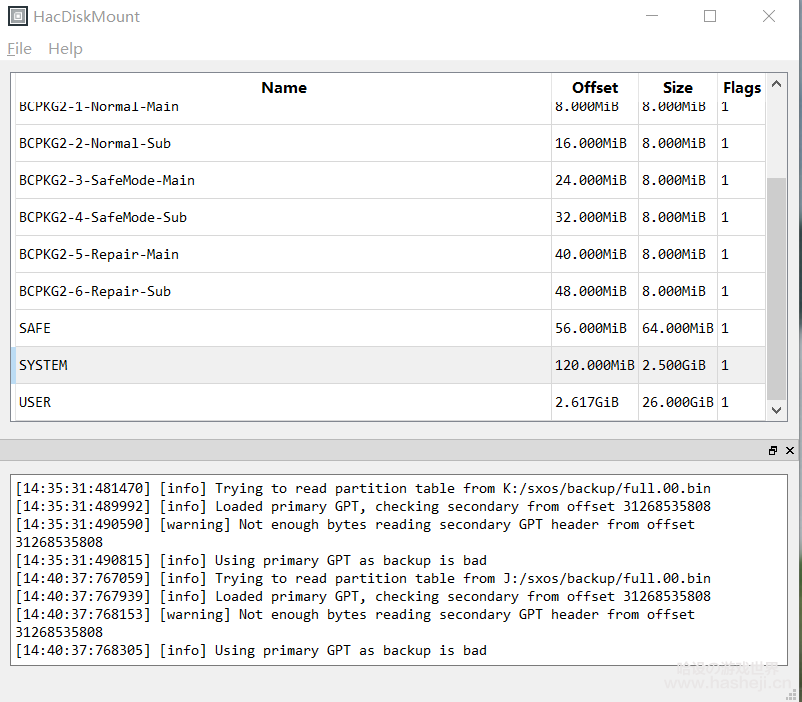Click the 2.617GiB offset cell

coord(595,402)
